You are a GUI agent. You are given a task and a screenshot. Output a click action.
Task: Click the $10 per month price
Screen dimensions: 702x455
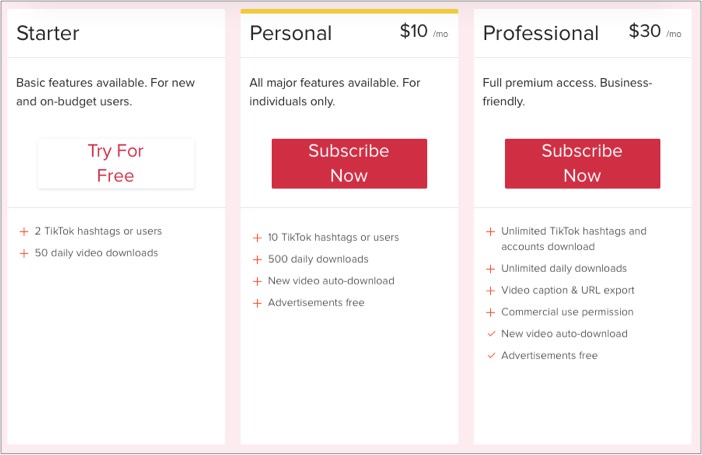pos(424,31)
